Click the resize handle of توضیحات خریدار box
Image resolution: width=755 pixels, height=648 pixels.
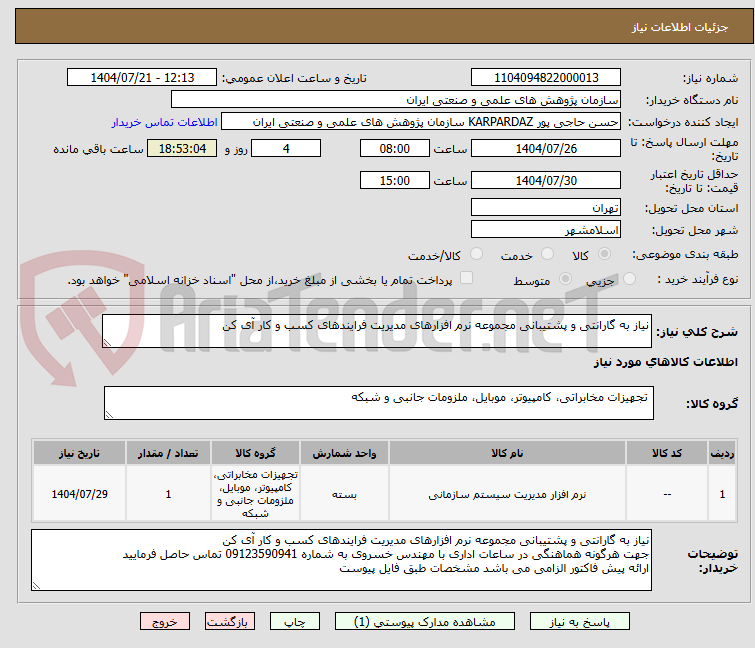[36, 586]
